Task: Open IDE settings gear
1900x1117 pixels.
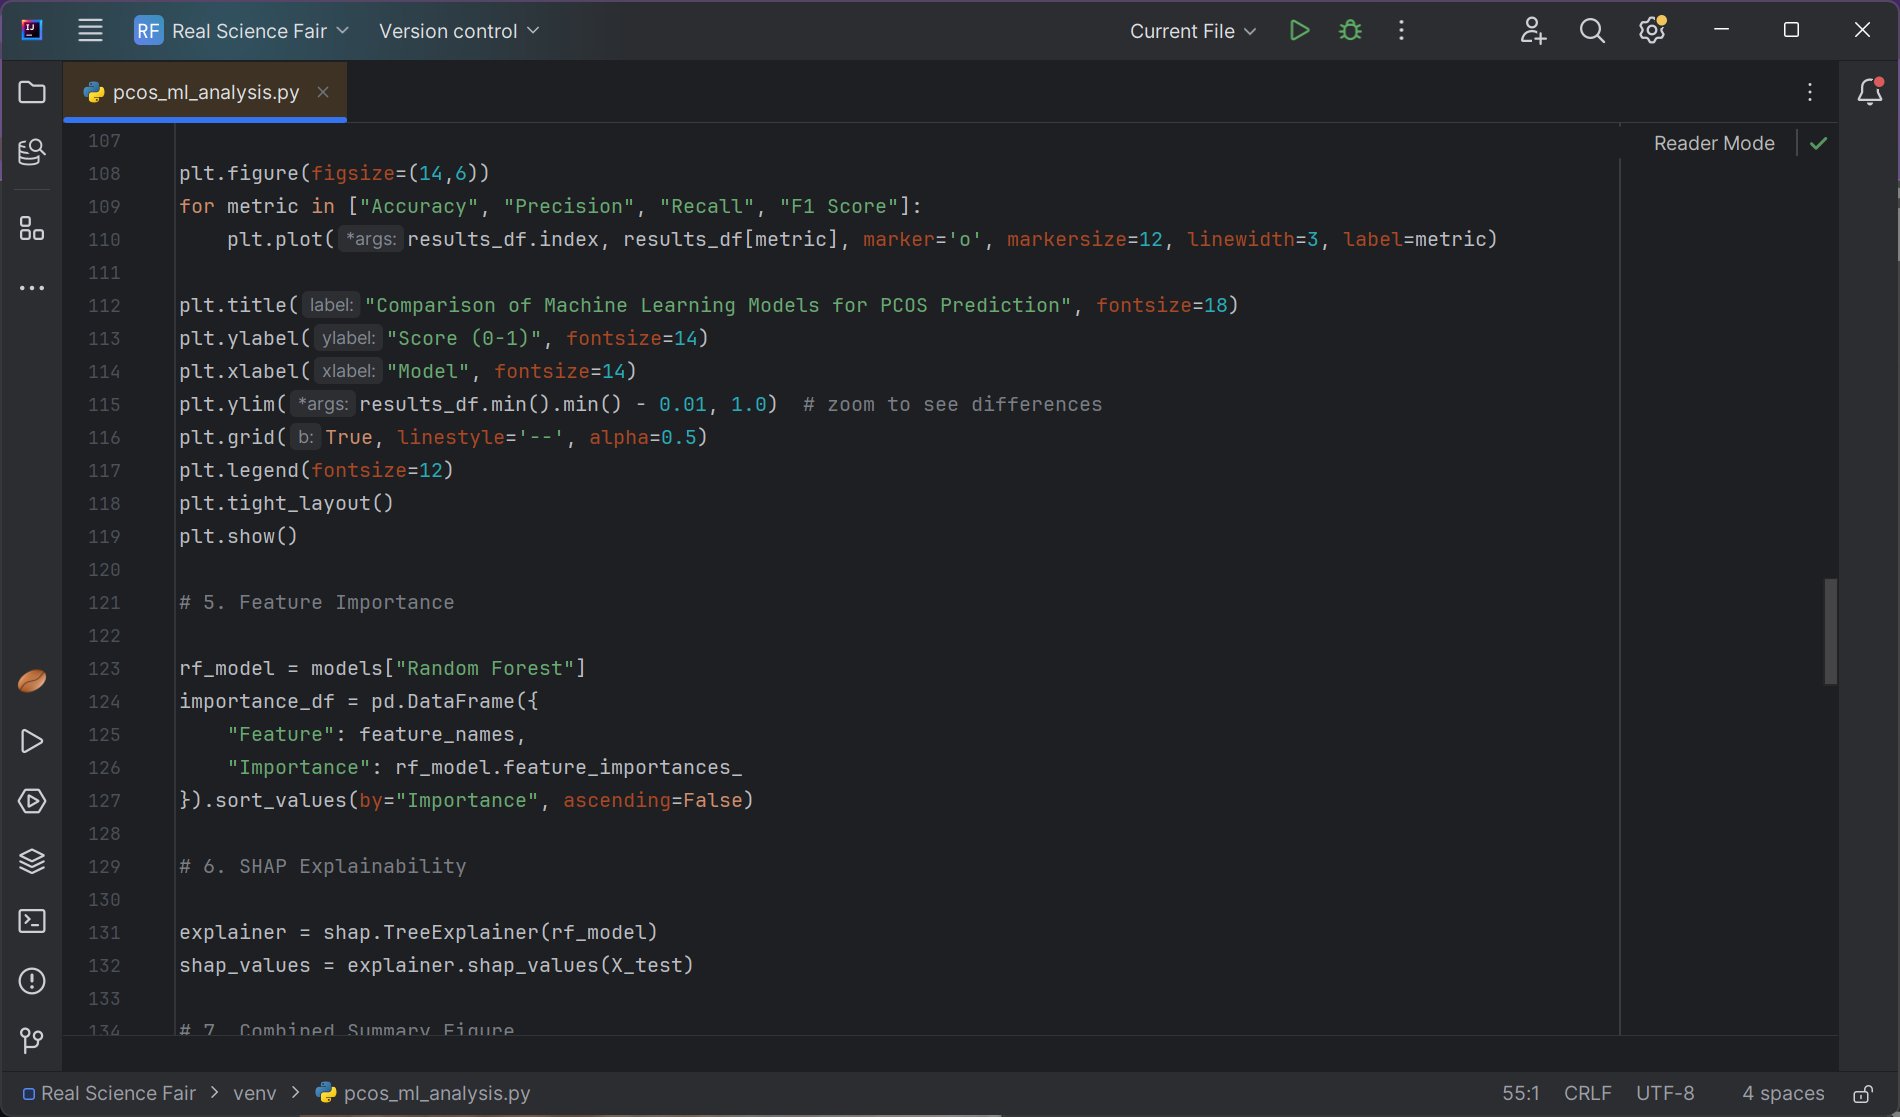Action: tap(1651, 31)
